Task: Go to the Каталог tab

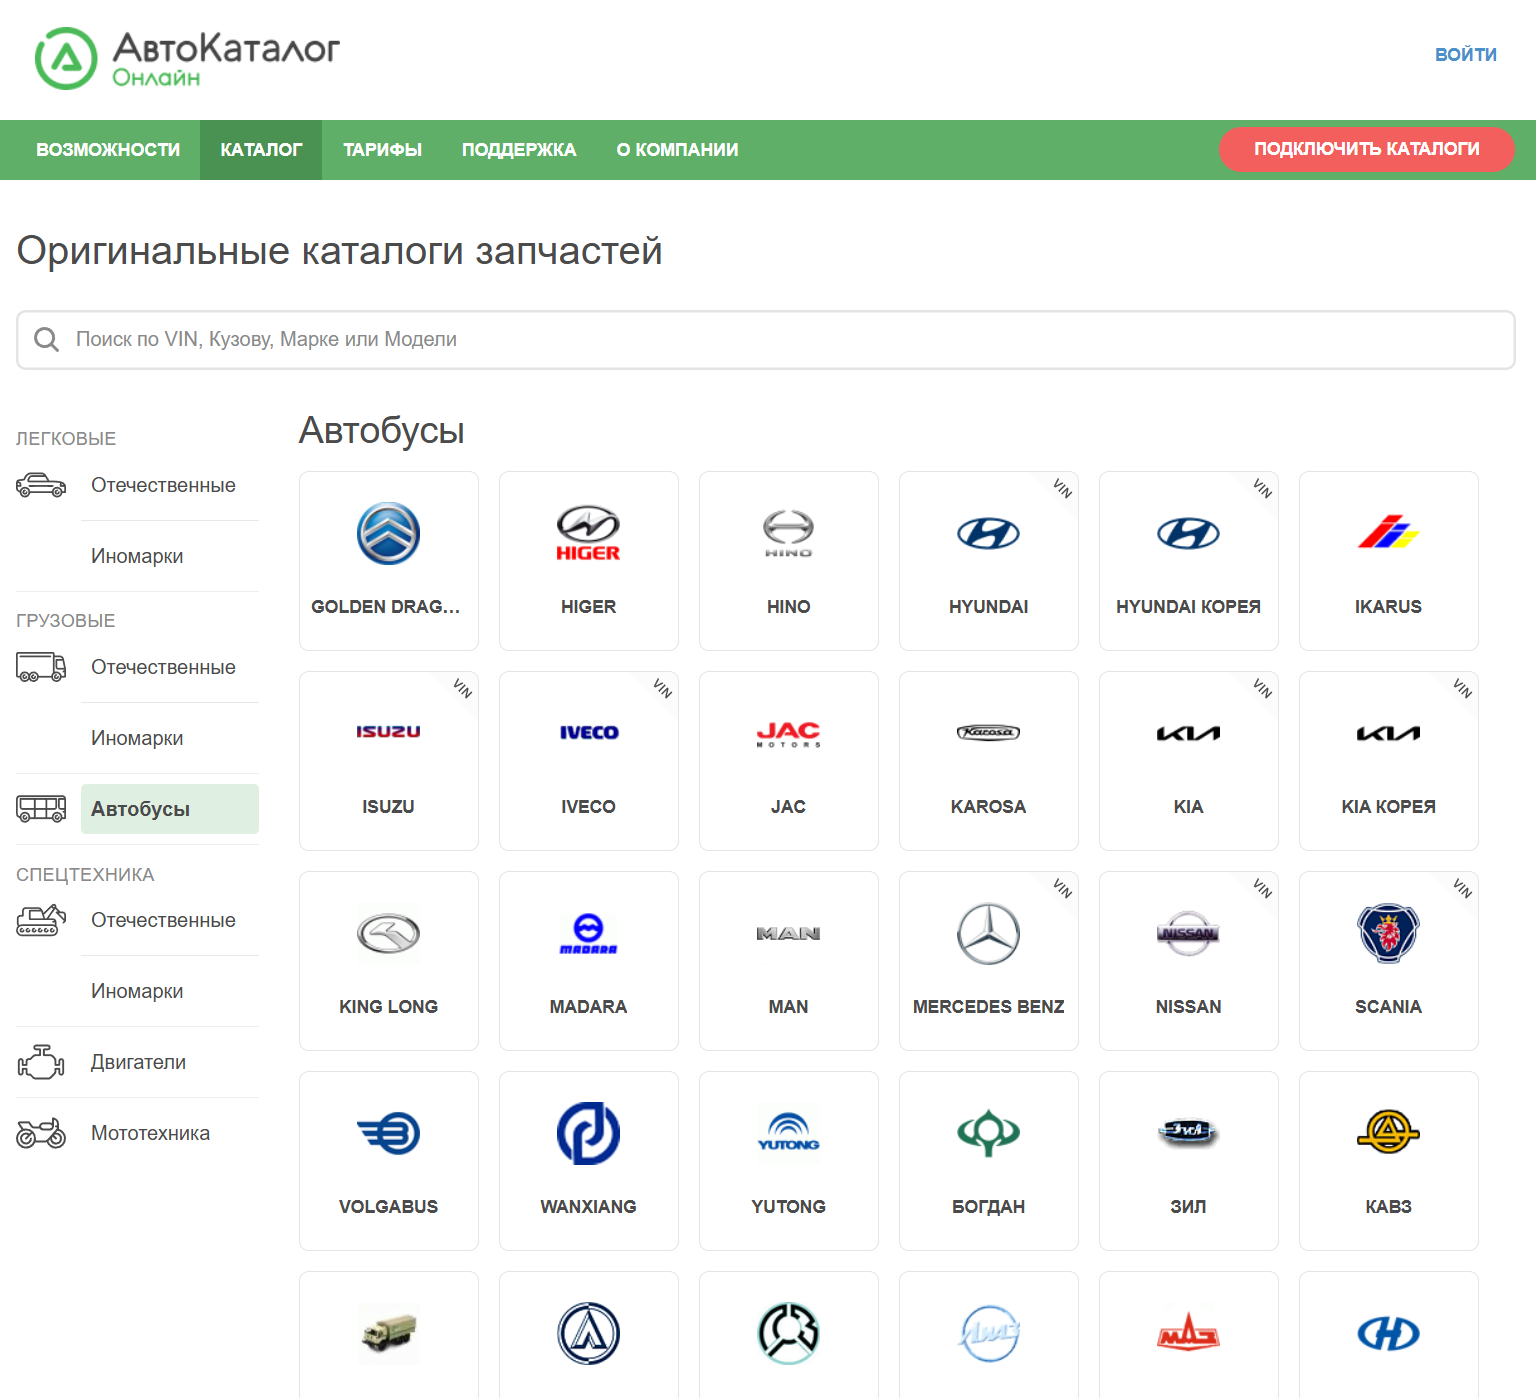Action: click(x=261, y=150)
